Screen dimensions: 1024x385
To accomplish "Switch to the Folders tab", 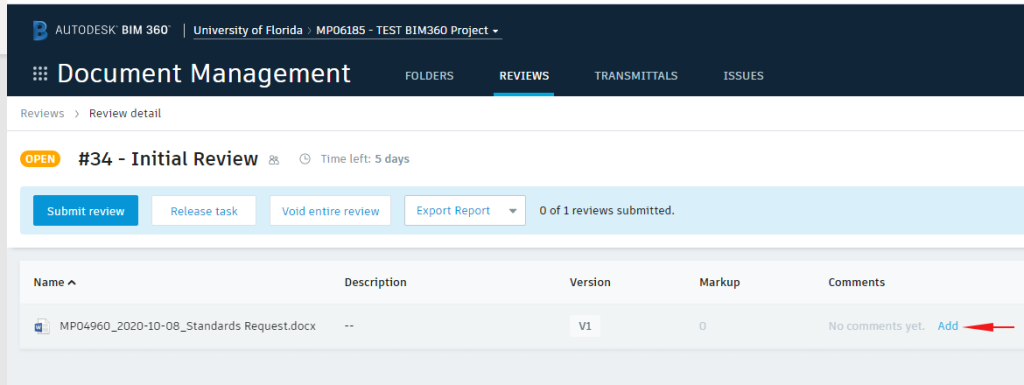I will click(429, 76).
